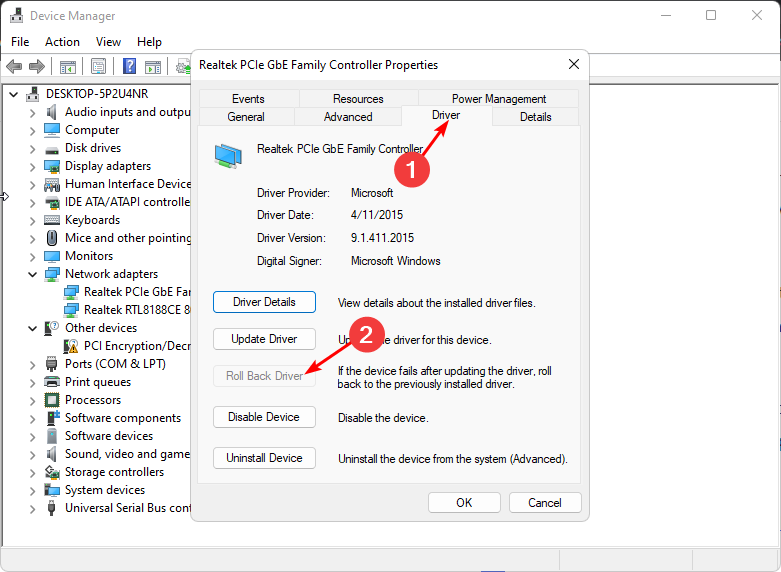The width and height of the screenshot is (781, 572).
Task: Click the Realtek RTL8188CE adapter icon
Action: (x=71, y=310)
